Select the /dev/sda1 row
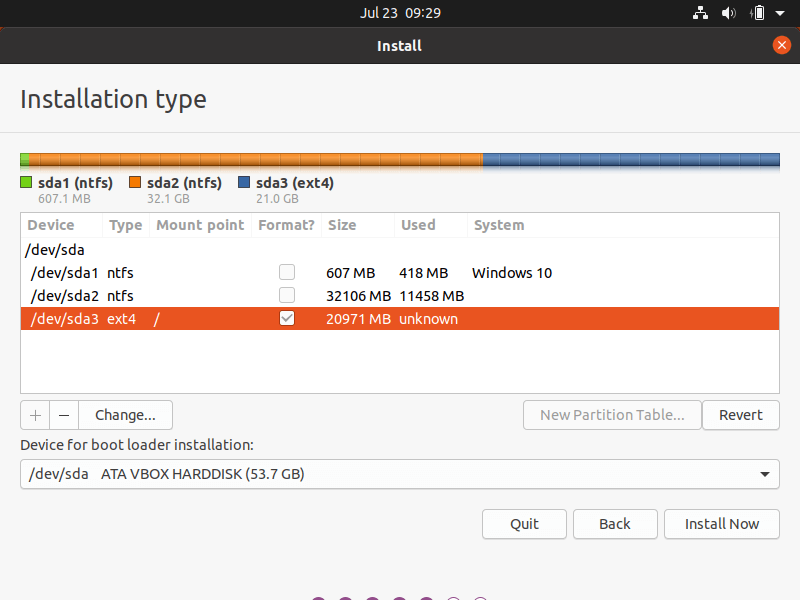This screenshot has height=600, width=800. [400, 273]
